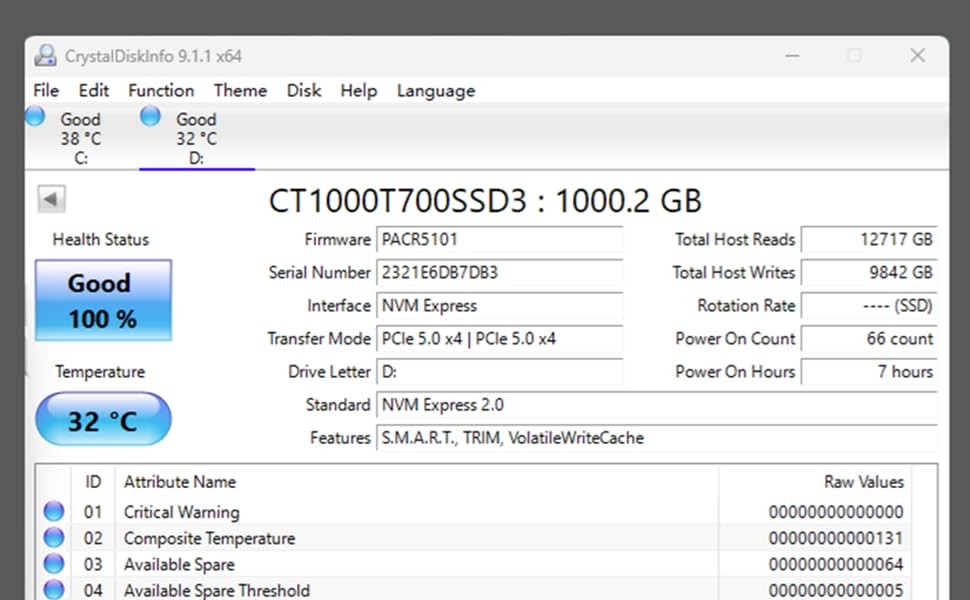Click the Critical Warning raw value 0000000000000

coord(836,512)
